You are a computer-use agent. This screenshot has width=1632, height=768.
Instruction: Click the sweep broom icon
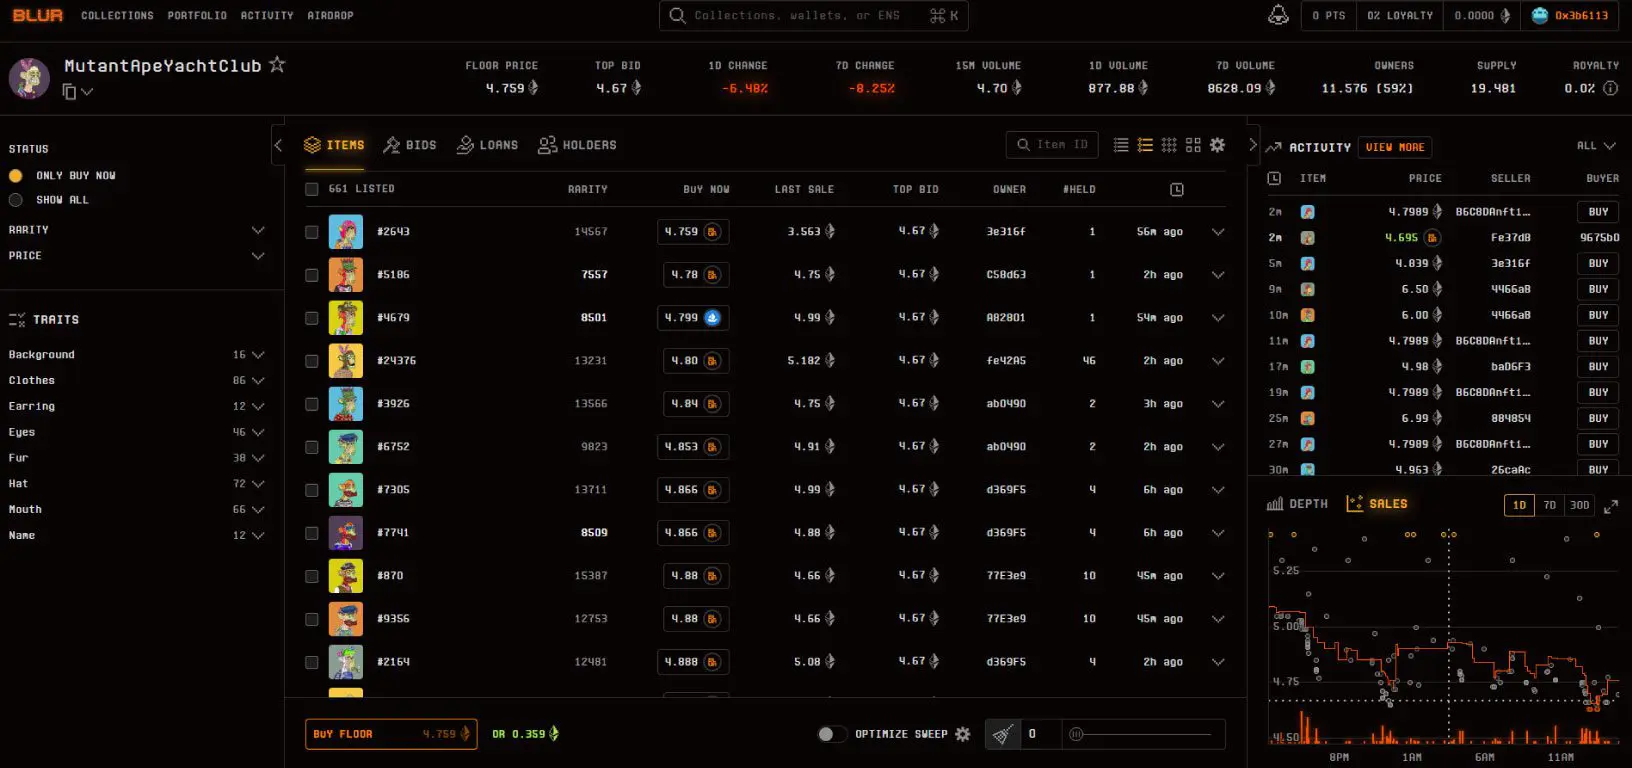(x=1002, y=735)
